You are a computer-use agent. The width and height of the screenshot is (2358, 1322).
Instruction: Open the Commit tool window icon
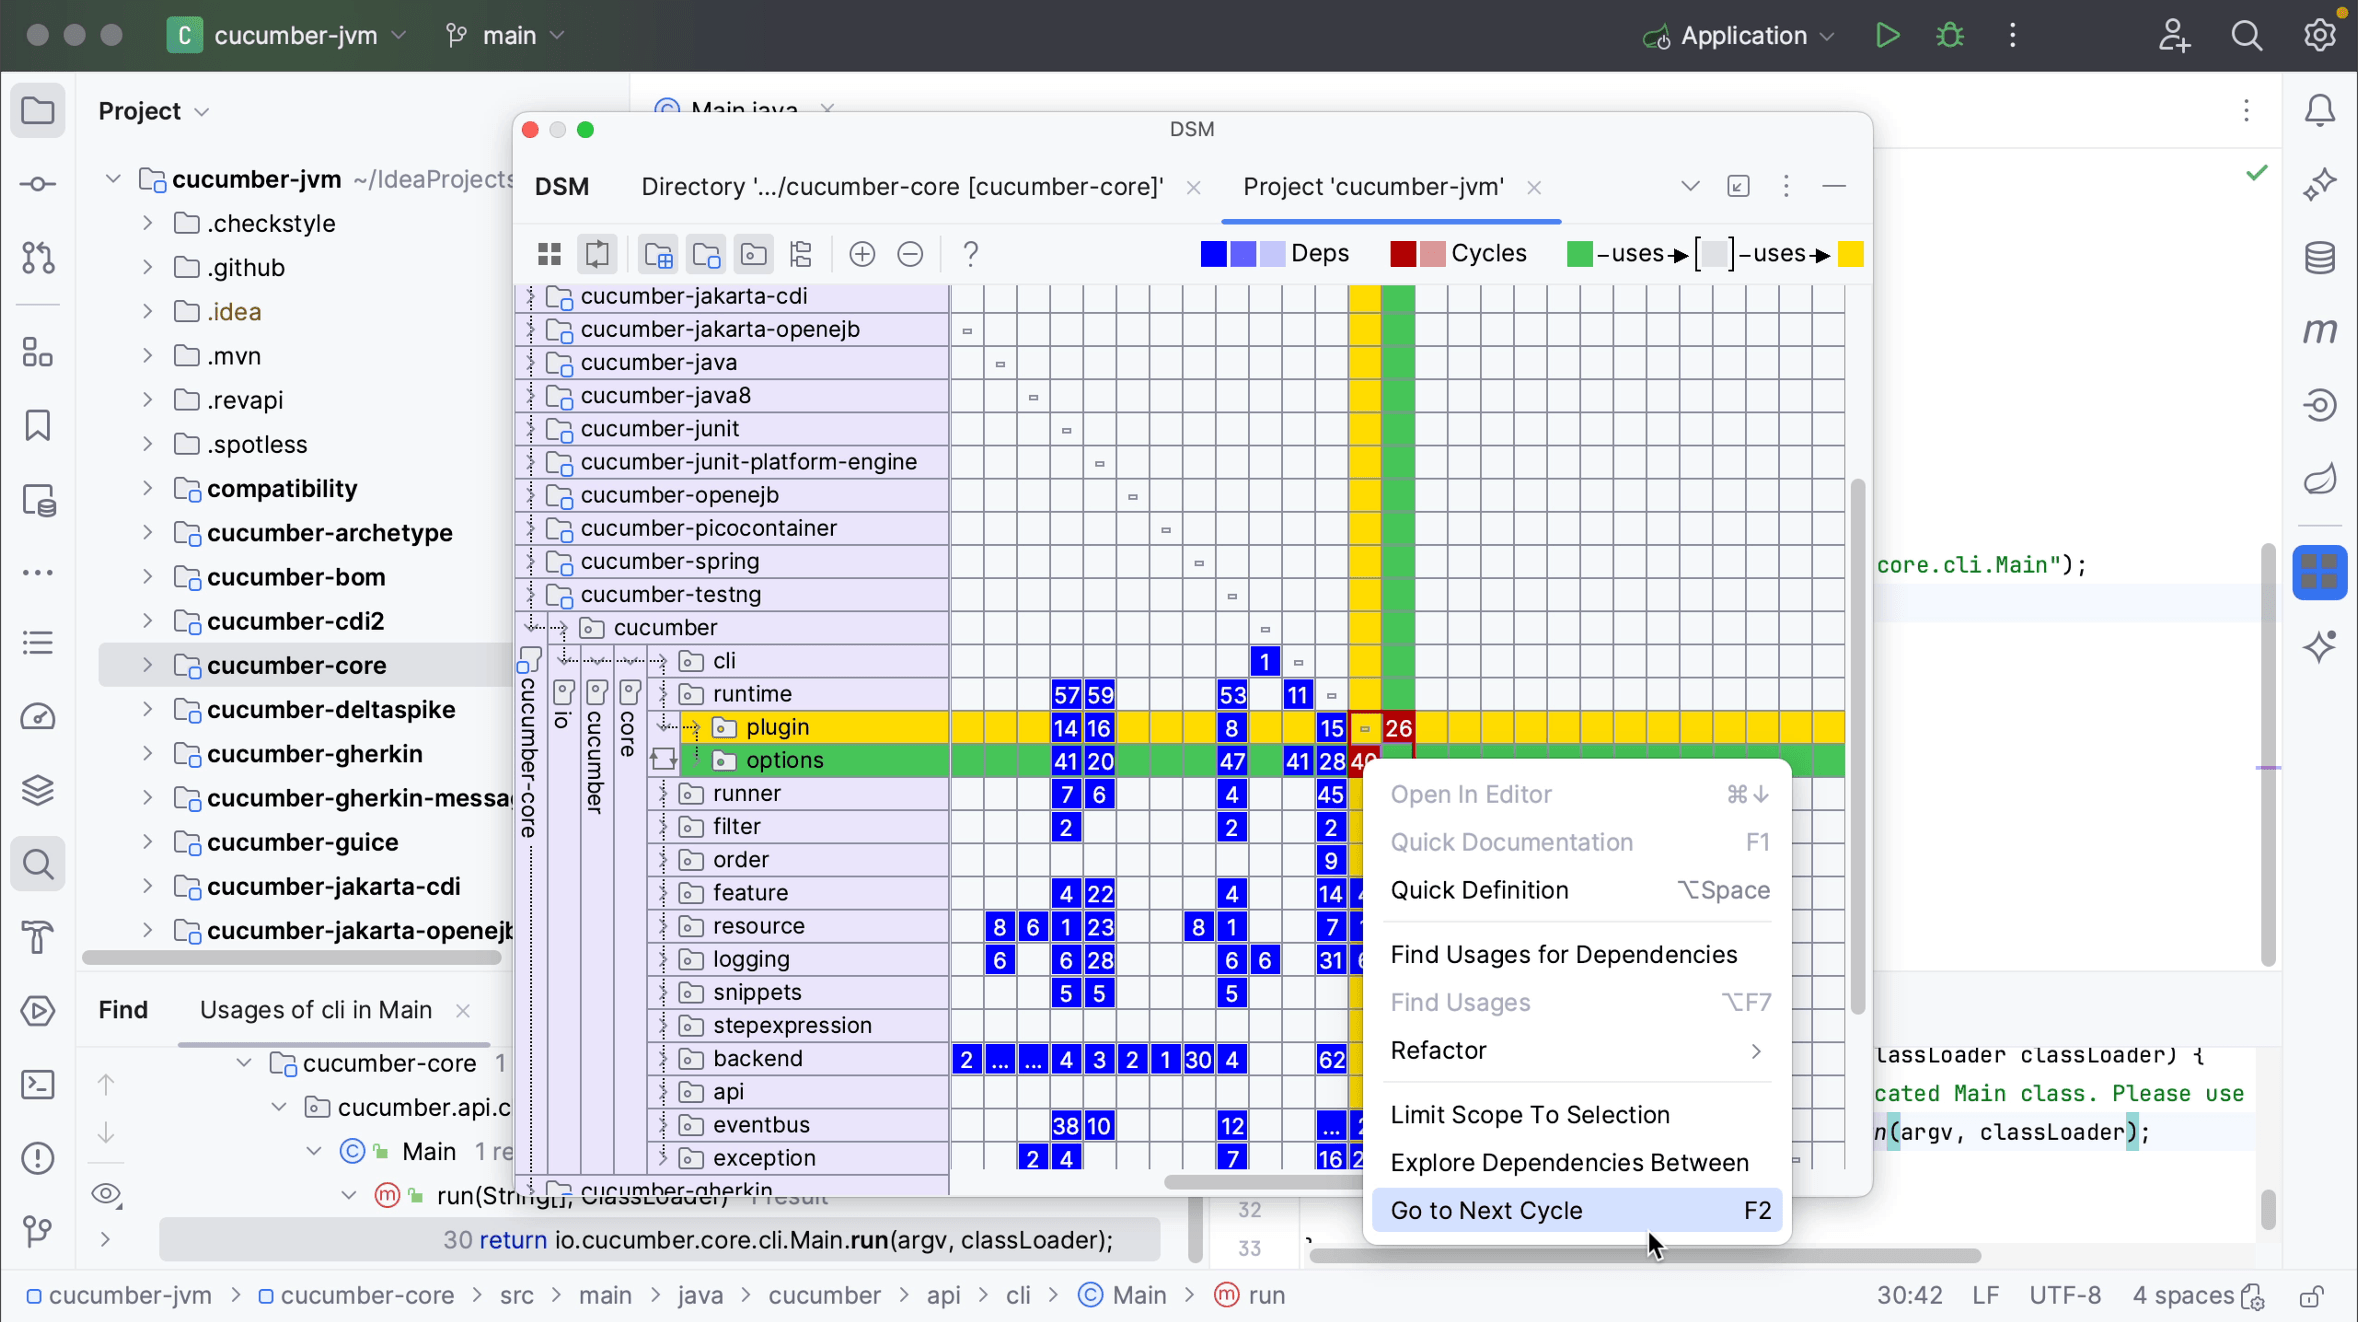pyautogui.click(x=38, y=184)
